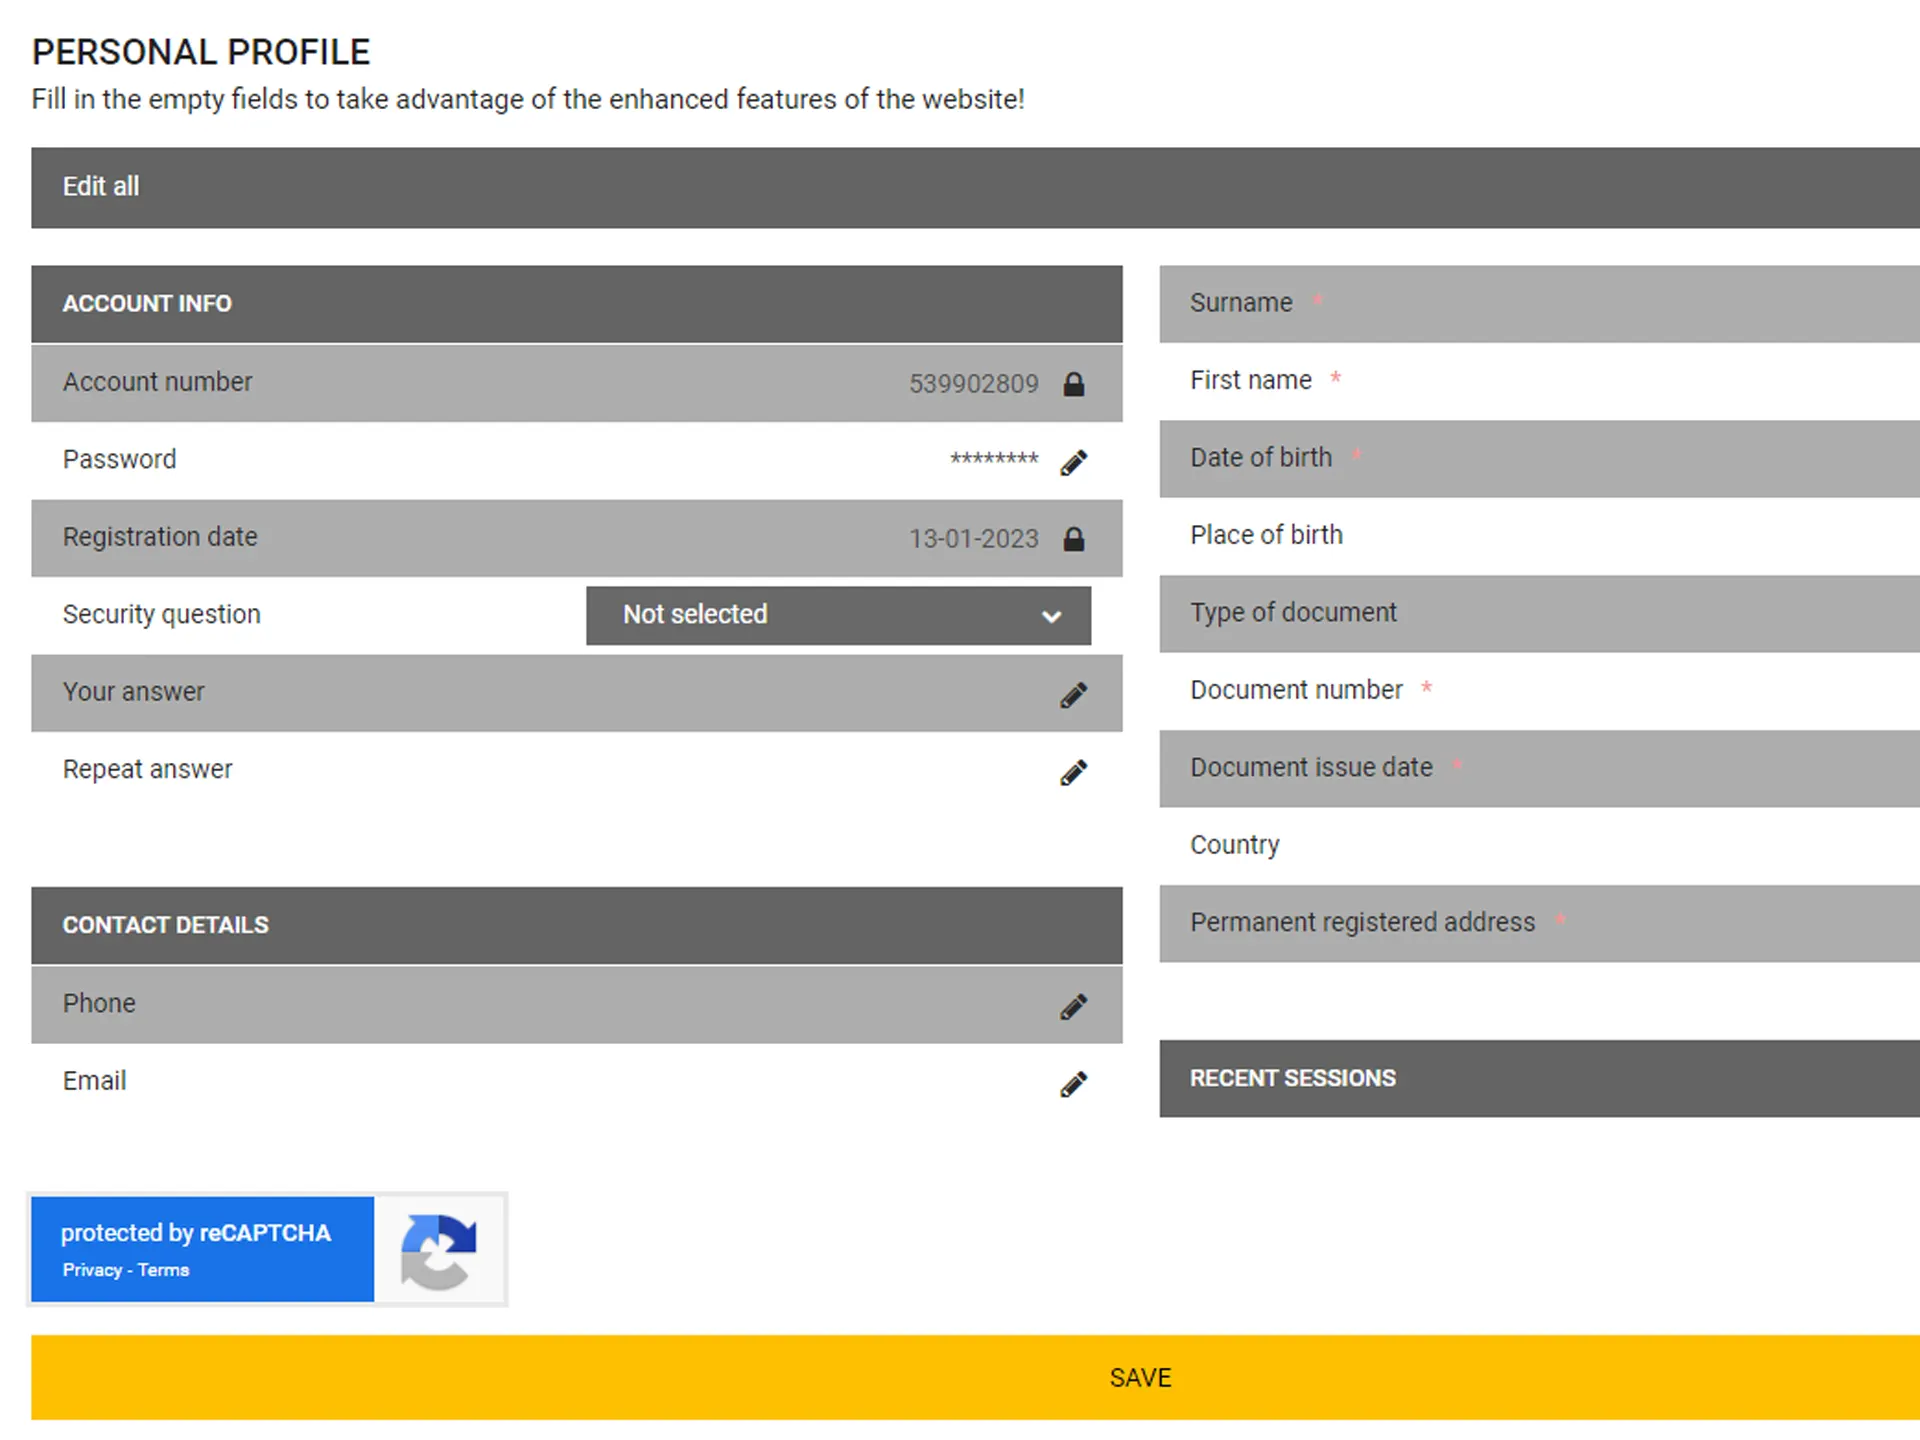Click the Email label

95,1081
